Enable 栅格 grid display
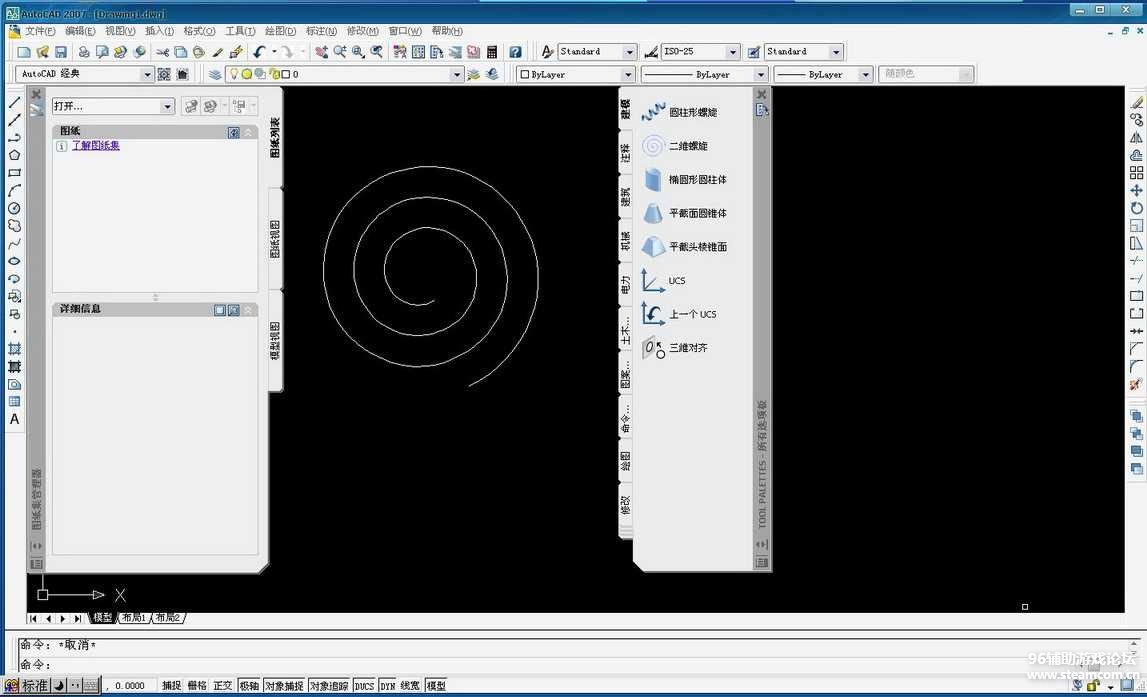1147x697 pixels. (197, 686)
